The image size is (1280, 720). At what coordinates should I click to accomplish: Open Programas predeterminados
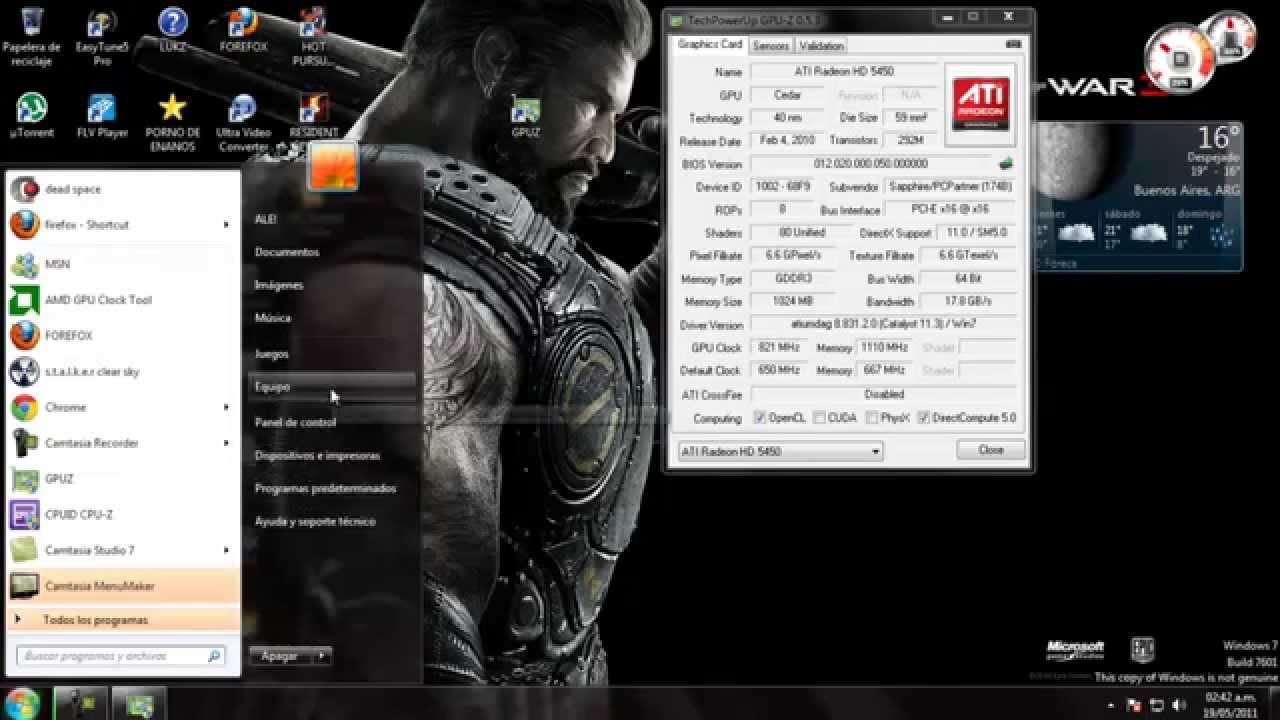[326, 489]
